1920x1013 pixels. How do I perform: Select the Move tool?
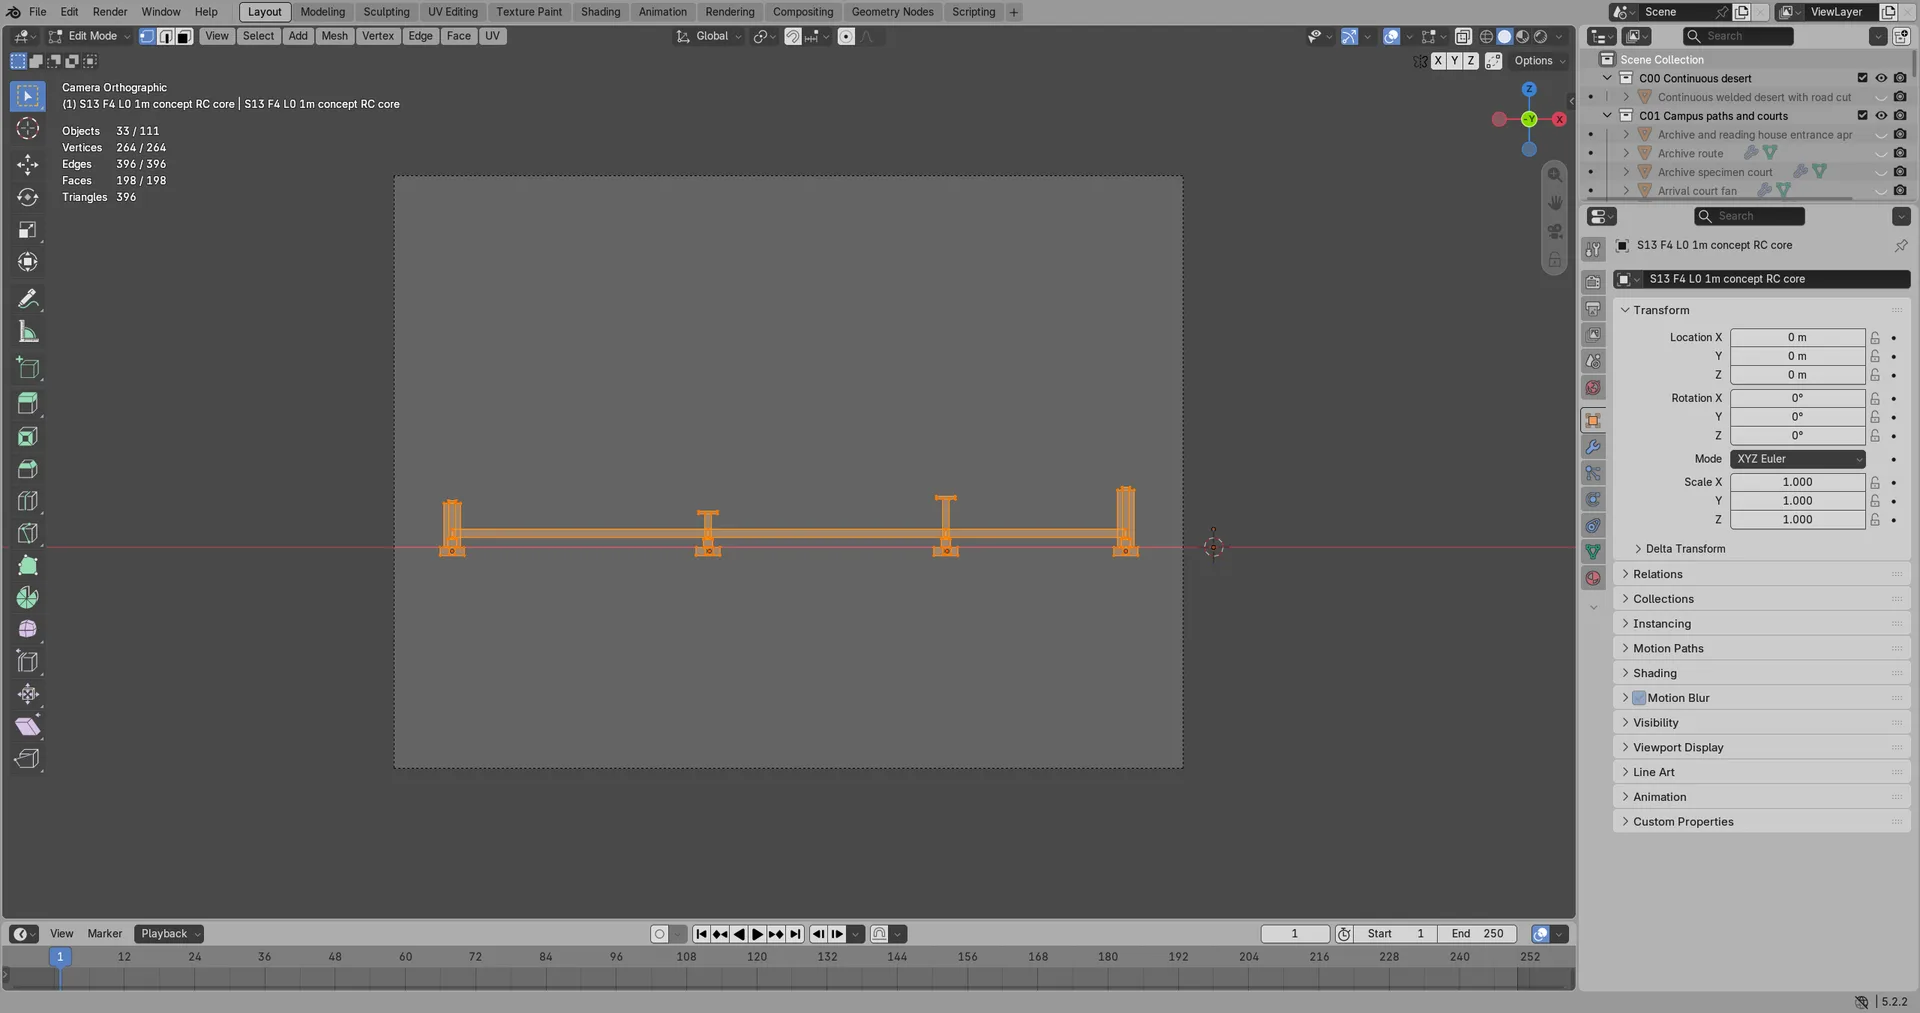point(28,164)
